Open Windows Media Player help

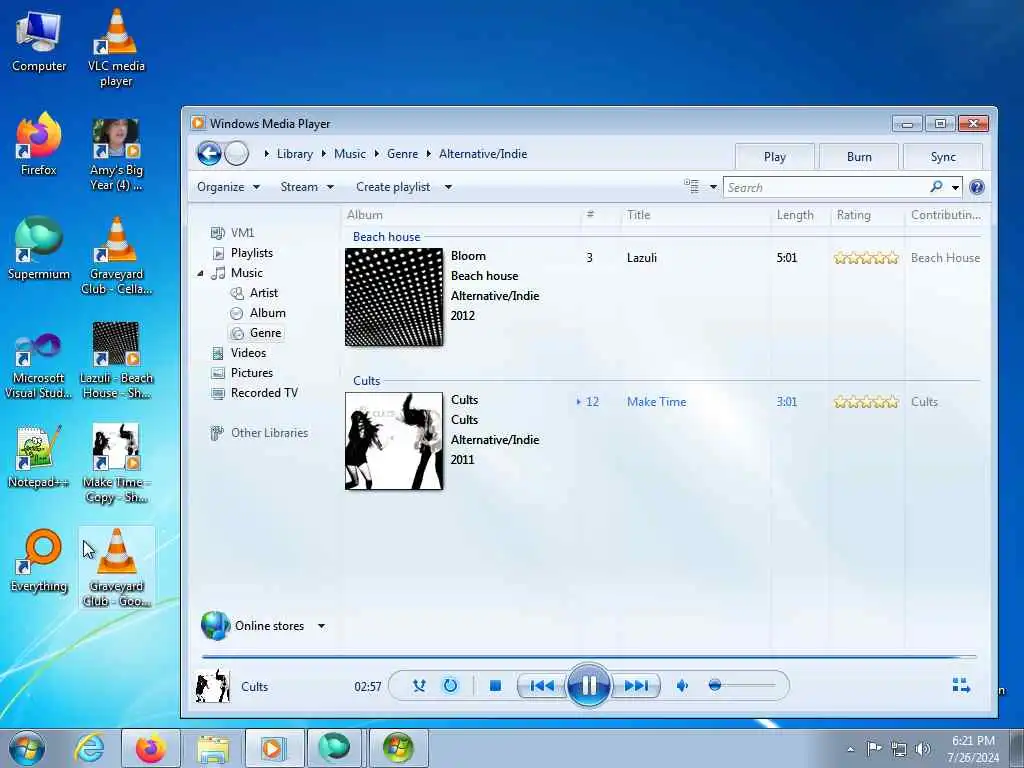pyautogui.click(x=976, y=187)
